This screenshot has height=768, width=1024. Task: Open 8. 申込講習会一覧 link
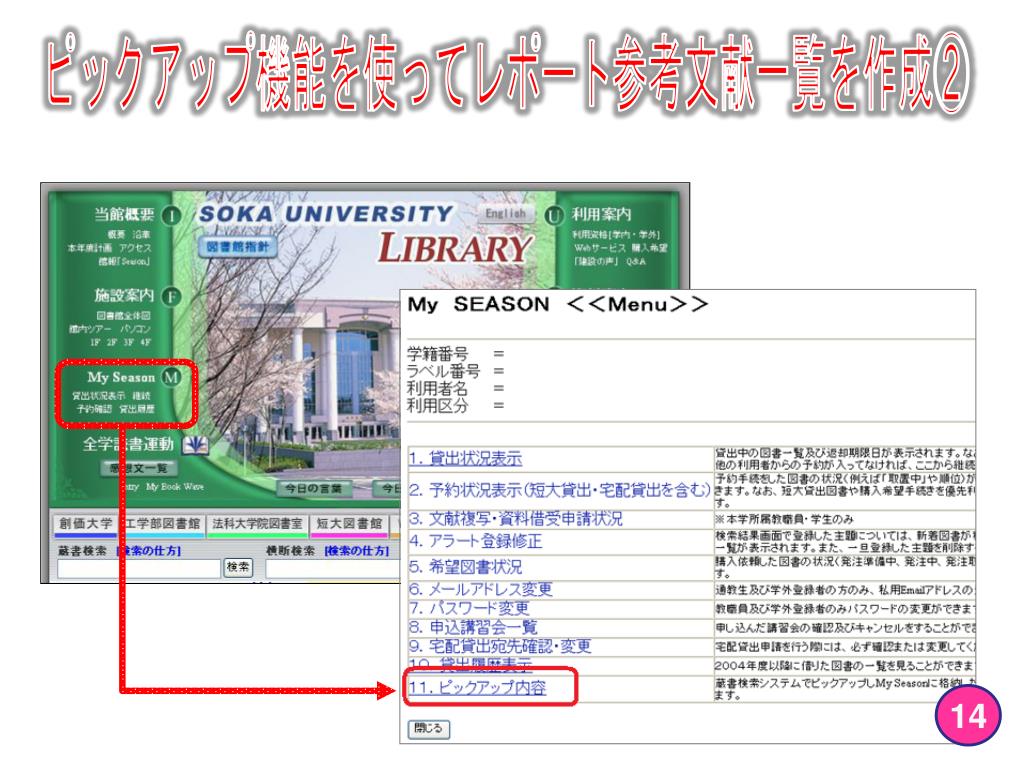click(x=473, y=628)
